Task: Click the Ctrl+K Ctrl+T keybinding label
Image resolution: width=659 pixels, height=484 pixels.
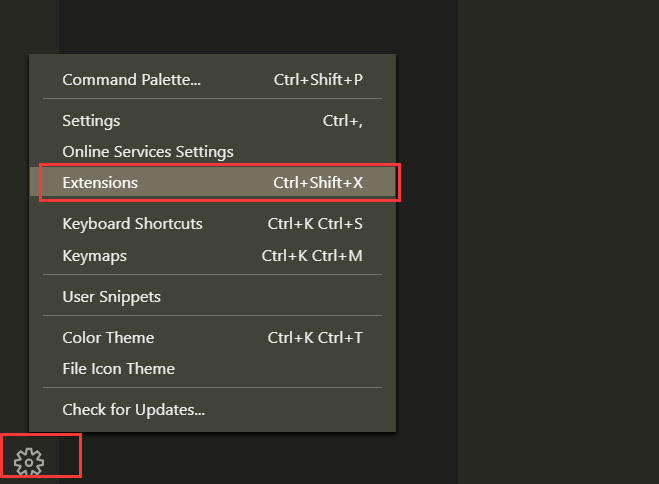Action: (x=315, y=338)
